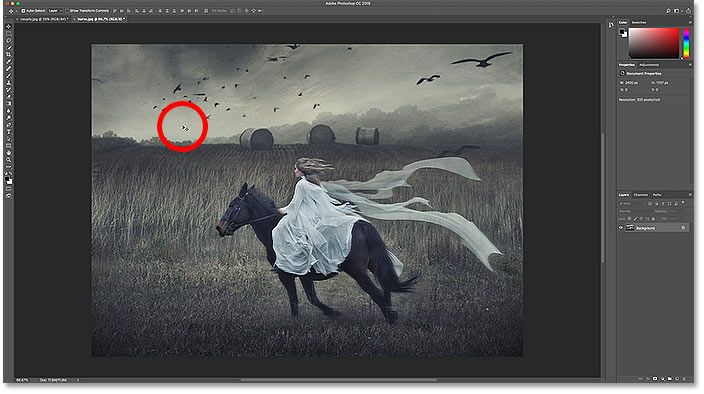Screen dimensions: 704x394
Task: Click the horizontal scrollbar below the canvas
Action: click(x=339, y=380)
